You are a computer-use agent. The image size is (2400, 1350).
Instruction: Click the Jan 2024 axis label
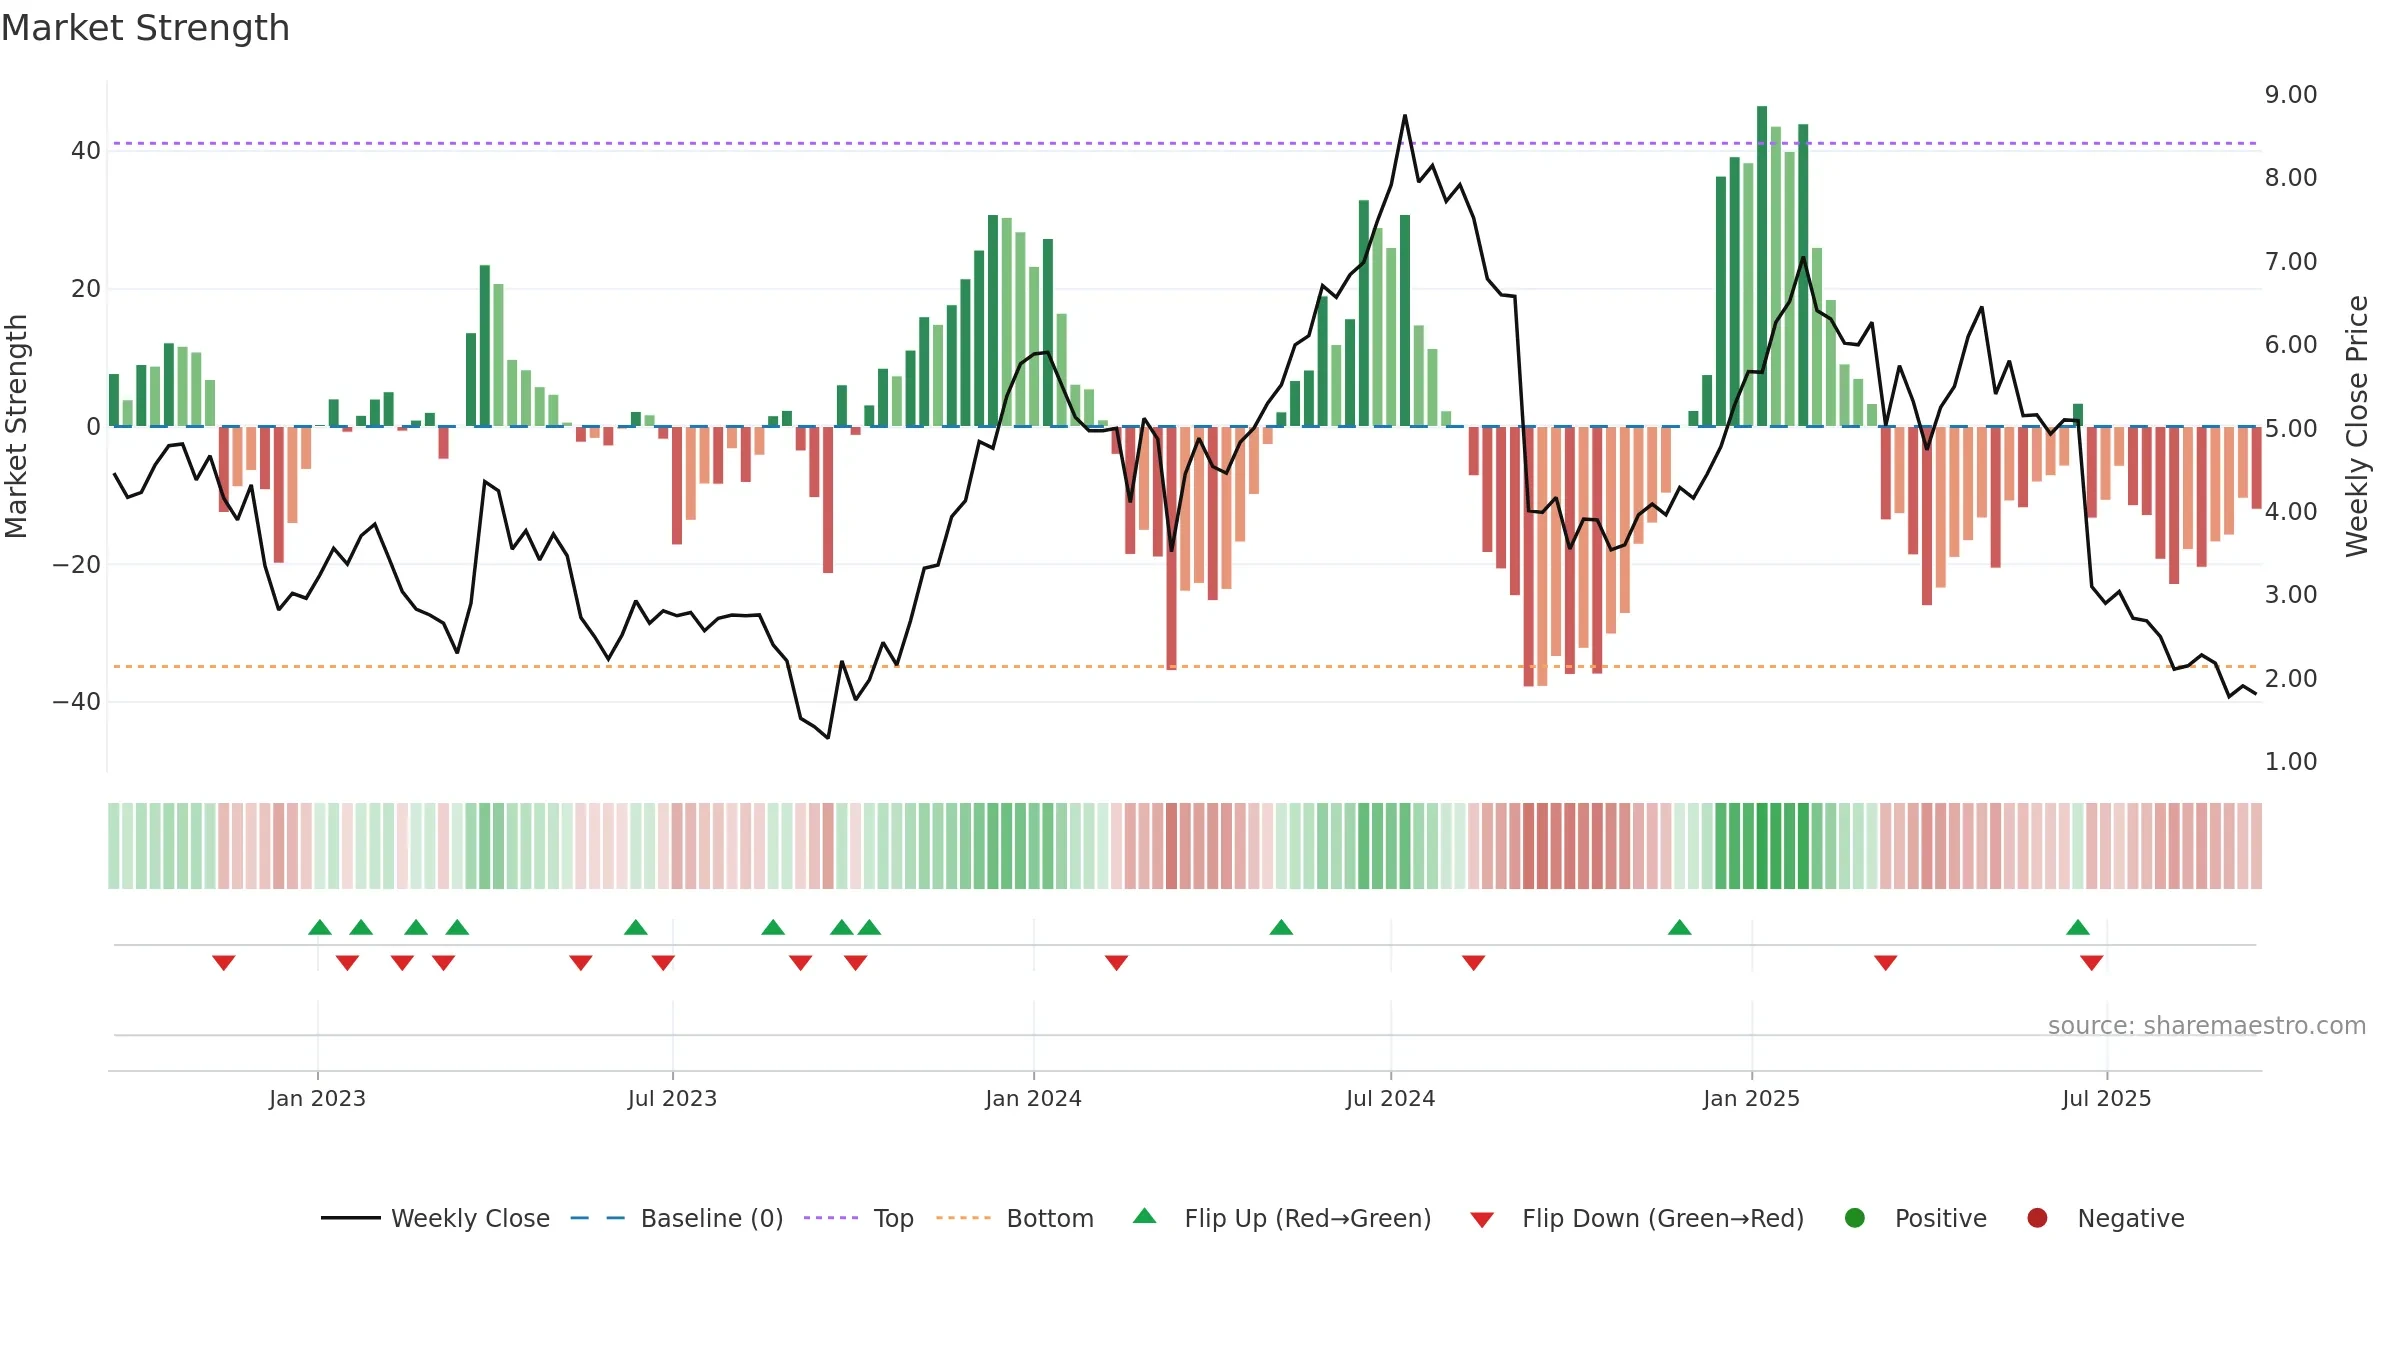pyautogui.click(x=1033, y=1098)
